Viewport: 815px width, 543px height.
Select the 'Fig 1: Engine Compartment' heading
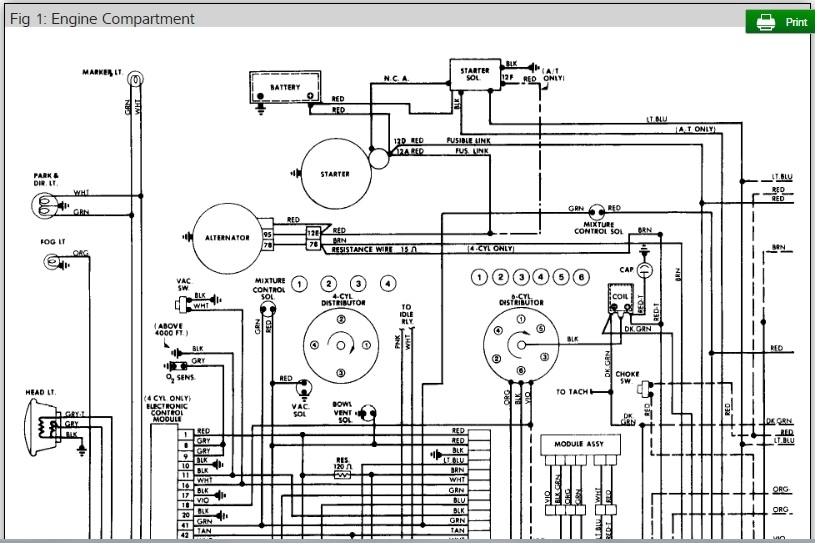pyautogui.click(x=102, y=19)
